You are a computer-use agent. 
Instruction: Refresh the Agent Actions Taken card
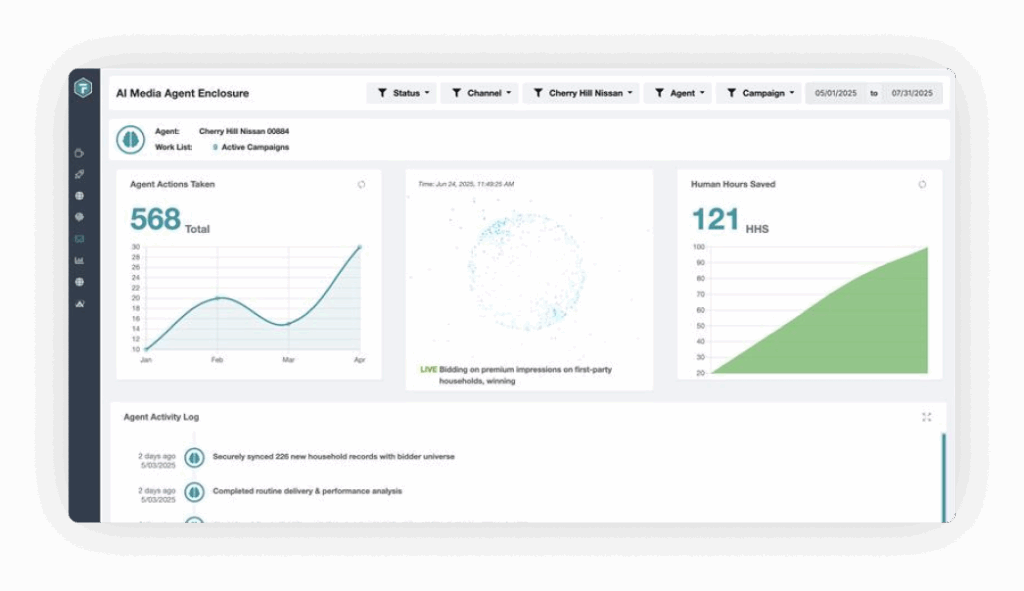click(x=361, y=184)
